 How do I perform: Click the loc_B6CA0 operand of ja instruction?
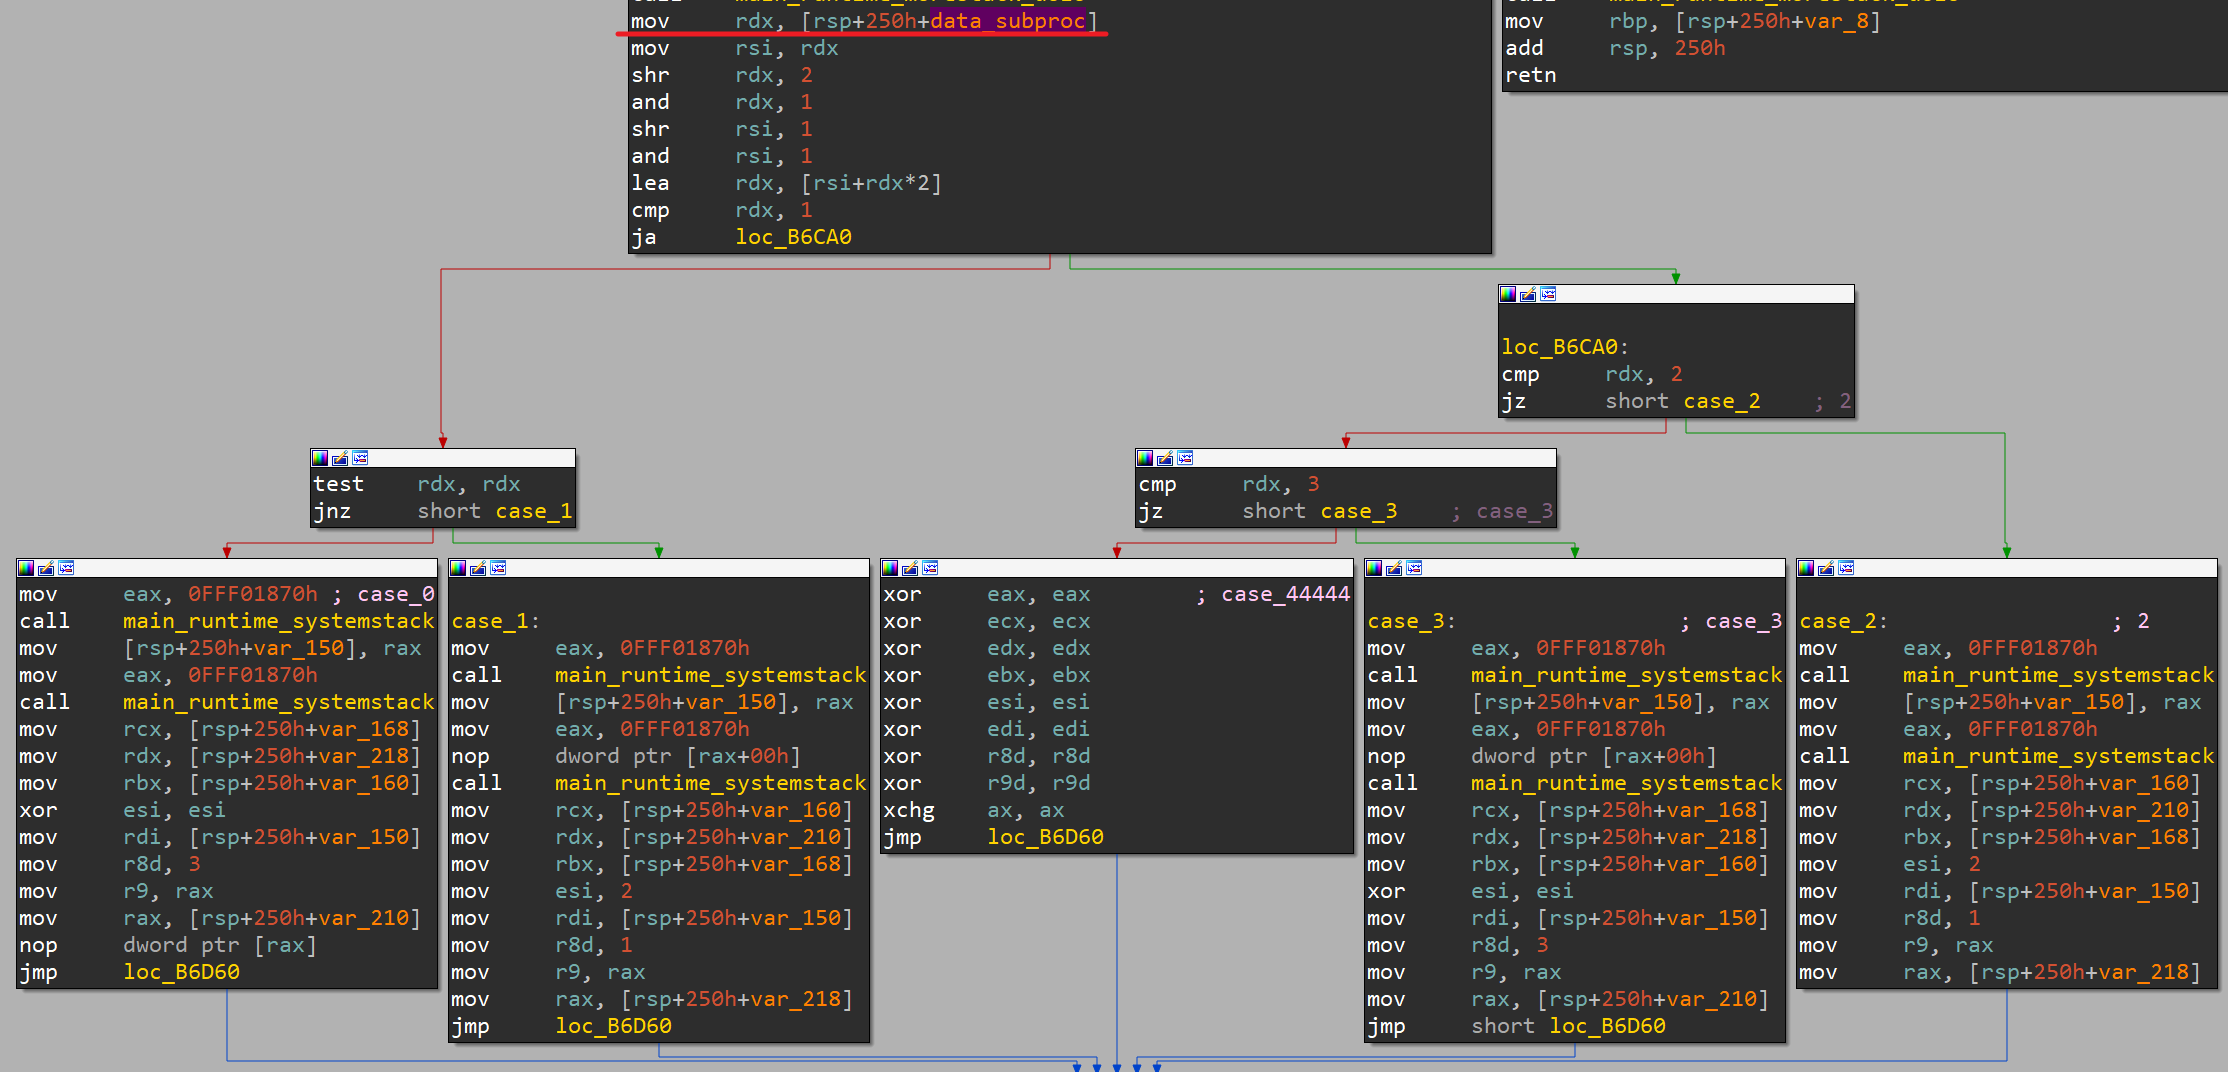[x=793, y=237]
